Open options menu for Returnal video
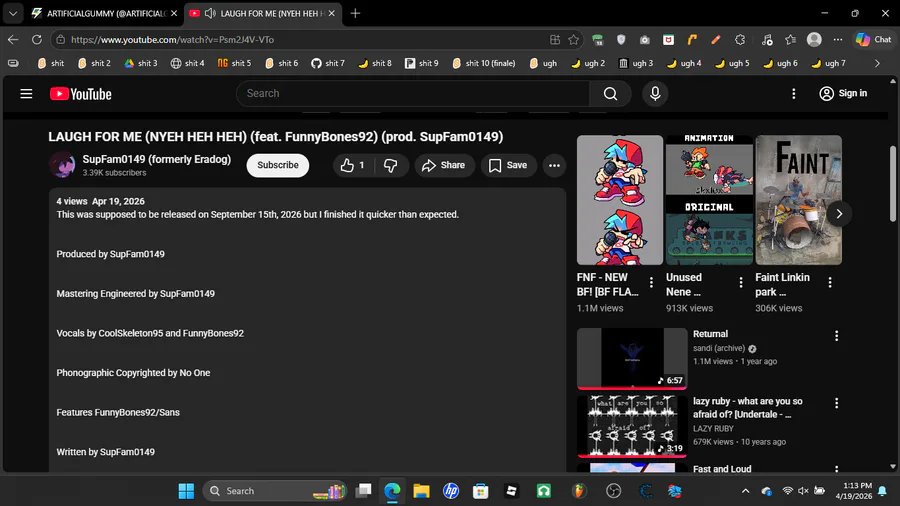This screenshot has height=506, width=900. [x=836, y=336]
